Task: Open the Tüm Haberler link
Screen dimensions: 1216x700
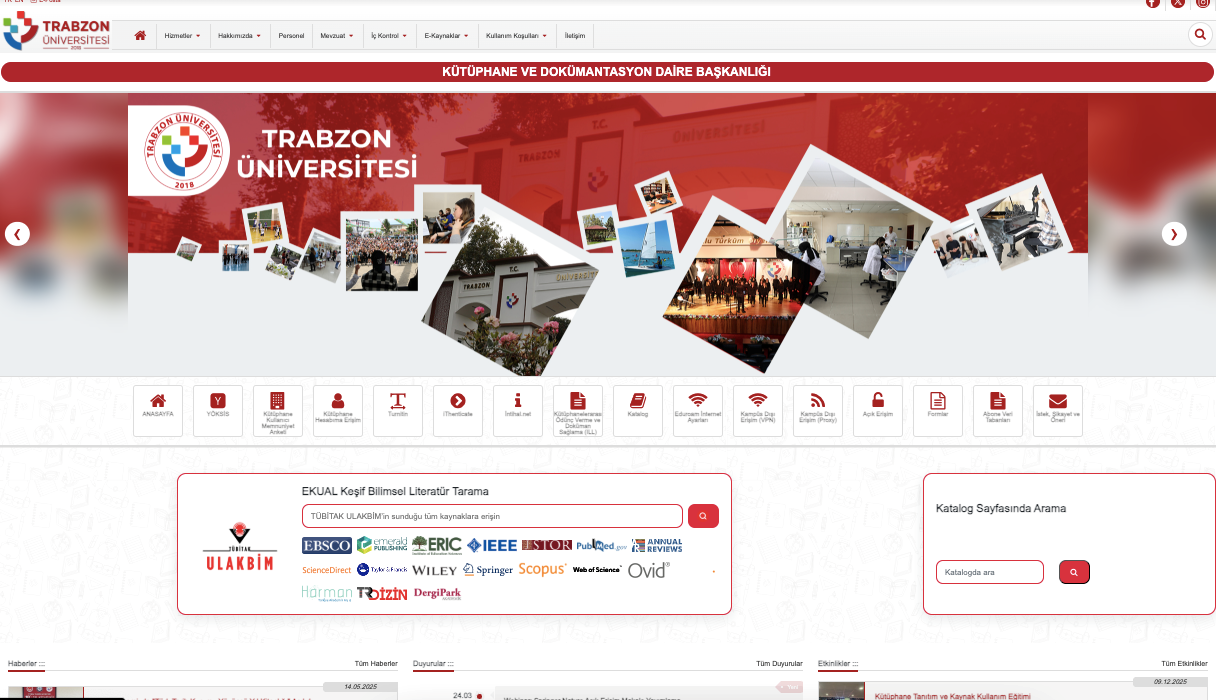Action: (x=376, y=663)
